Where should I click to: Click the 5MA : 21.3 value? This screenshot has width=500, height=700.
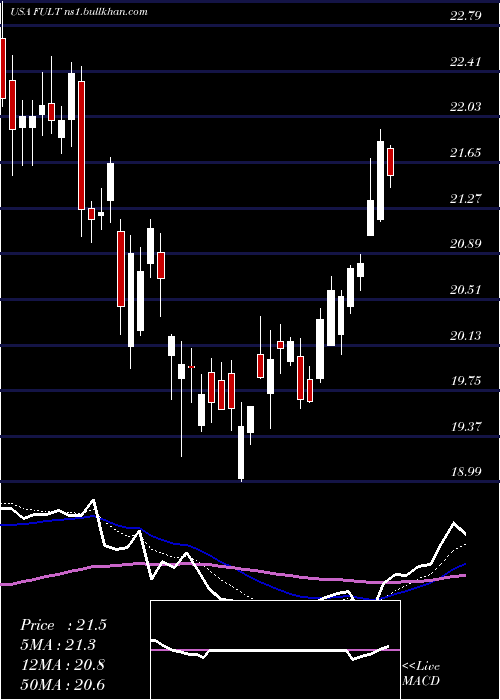click(x=58, y=645)
